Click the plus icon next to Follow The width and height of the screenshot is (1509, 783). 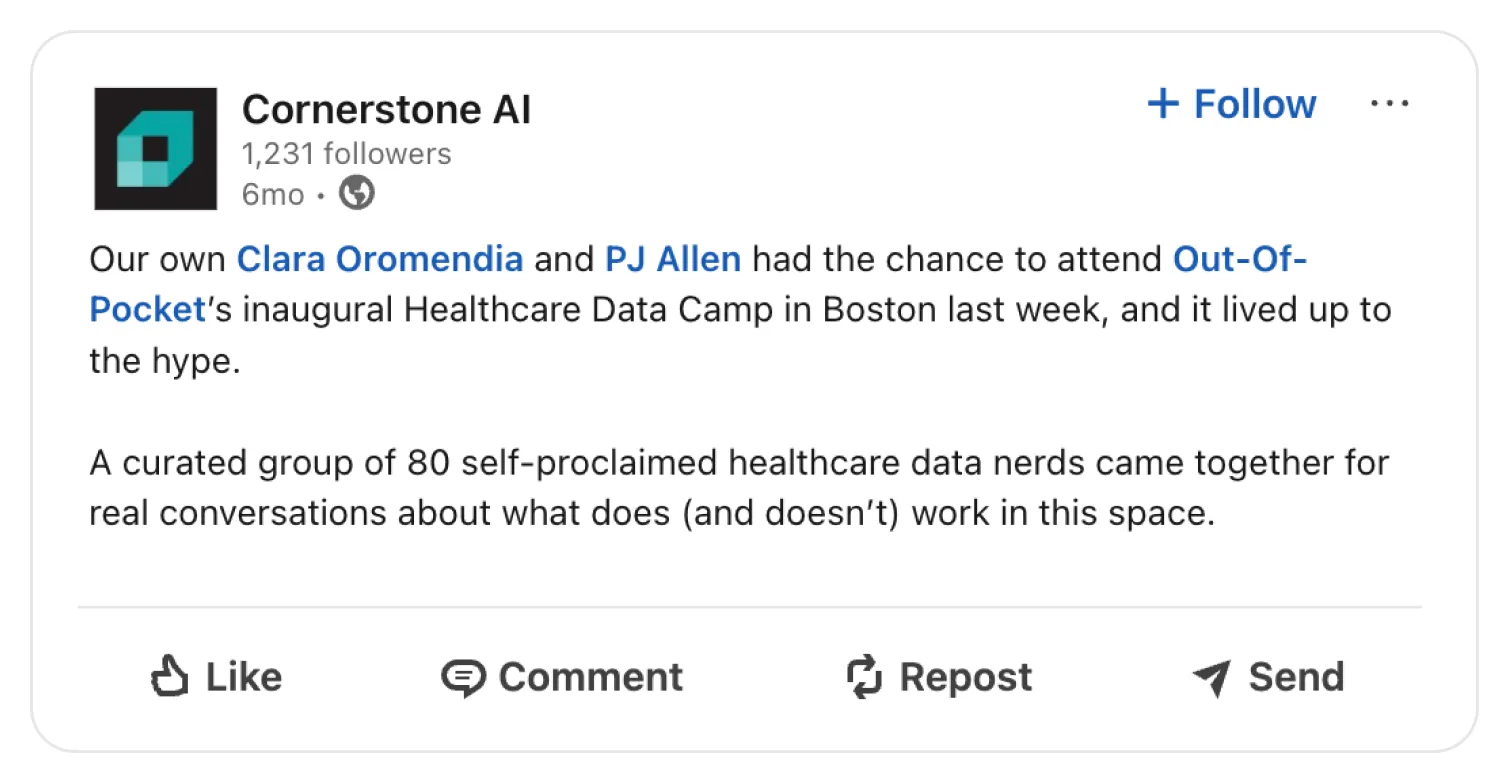click(1163, 102)
